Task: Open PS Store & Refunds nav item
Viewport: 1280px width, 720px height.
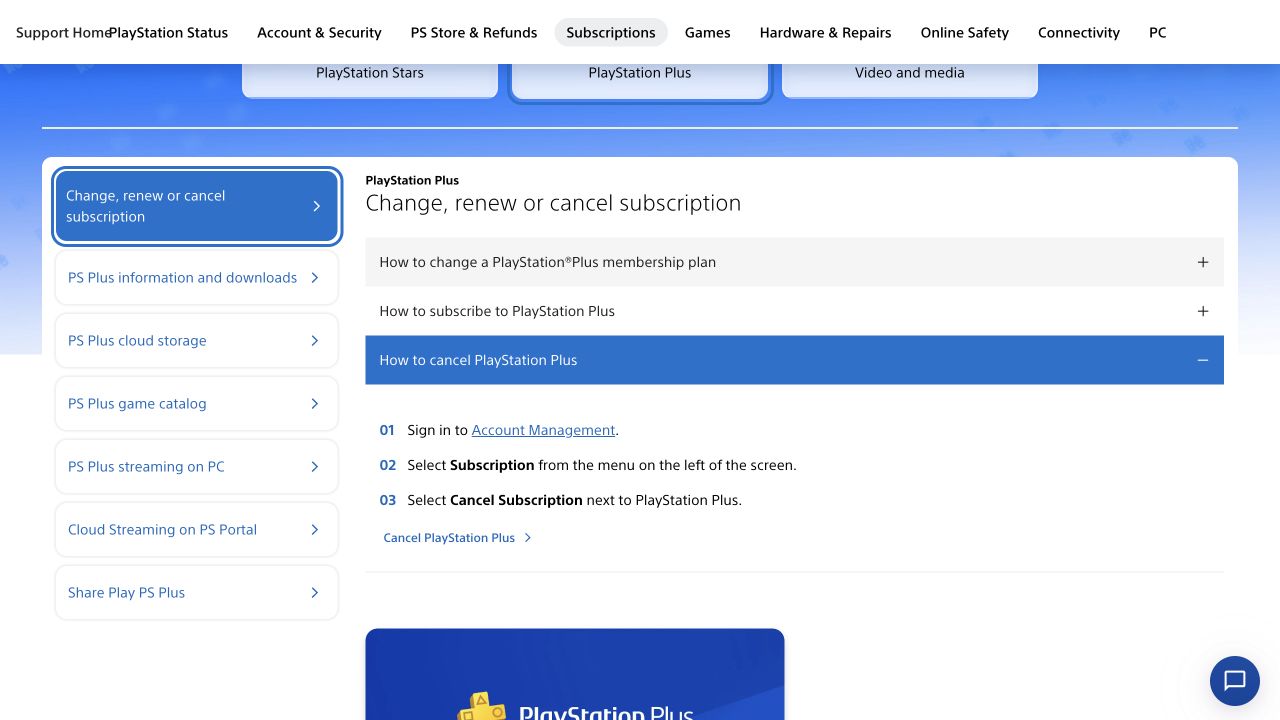Action: click(x=474, y=32)
